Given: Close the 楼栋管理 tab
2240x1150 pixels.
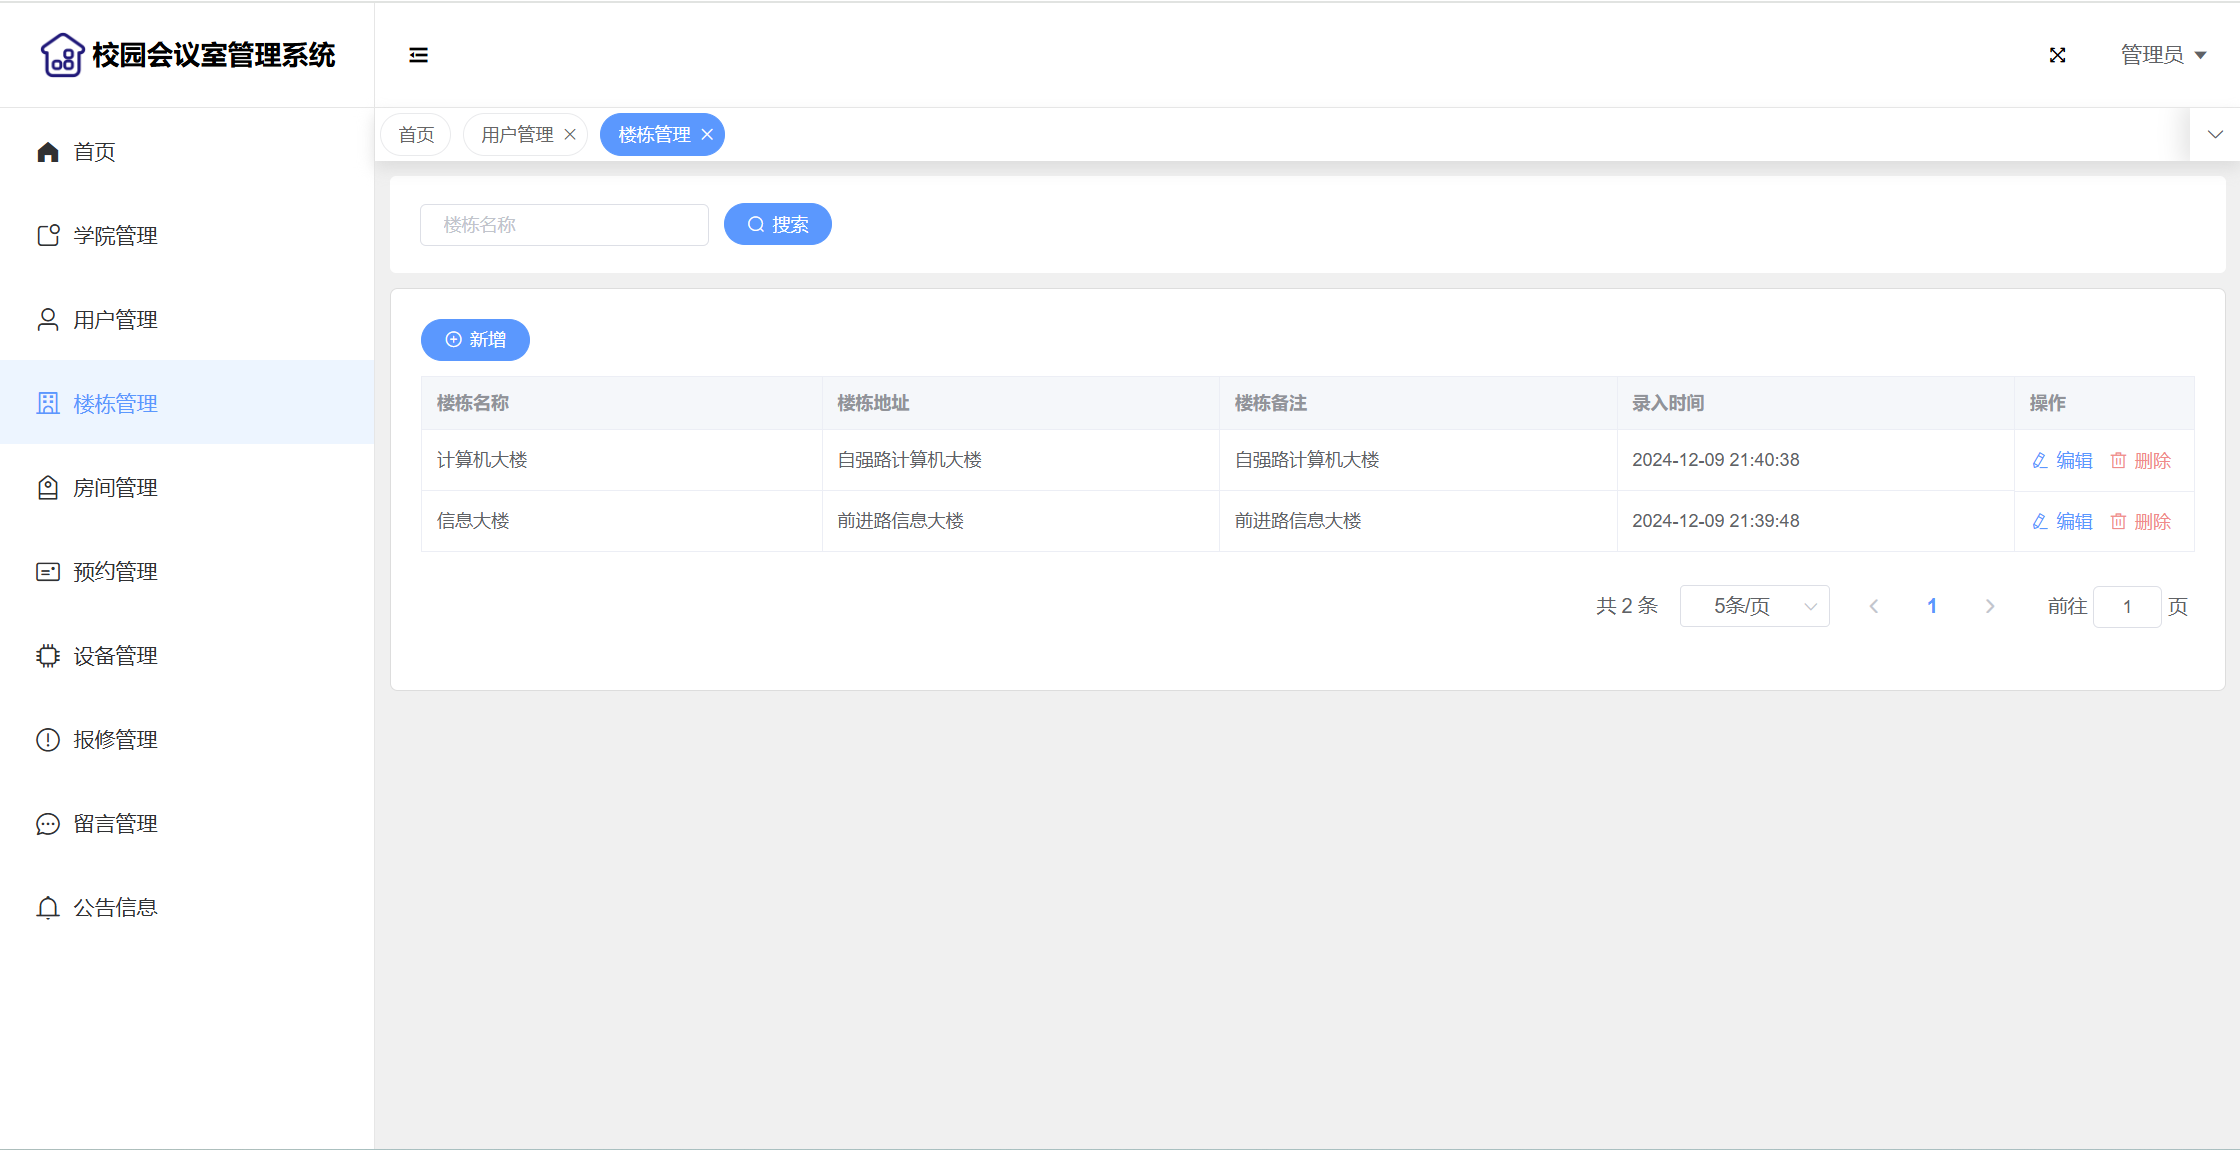Looking at the screenshot, I should [x=707, y=135].
